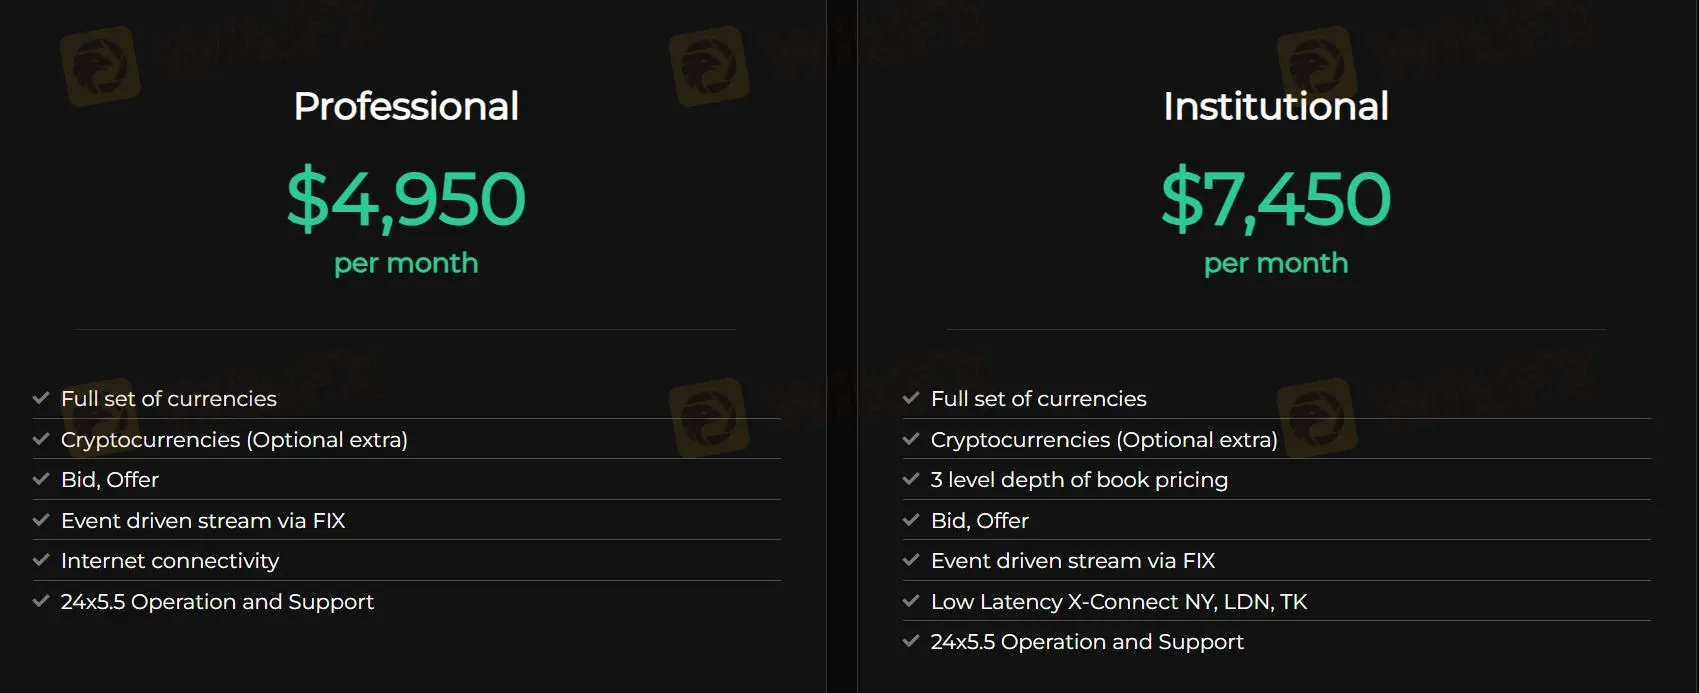Click checkmark beside Professional Bid, Offer

coord(41,479)
